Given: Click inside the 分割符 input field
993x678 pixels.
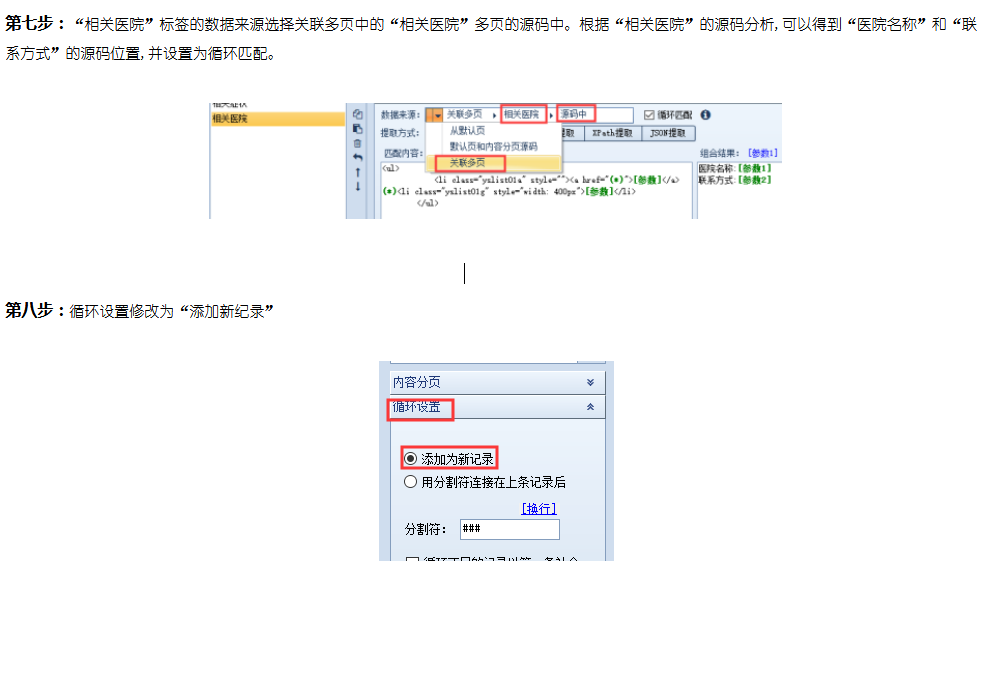Looking at the screenshot, I should coord(509,529).
